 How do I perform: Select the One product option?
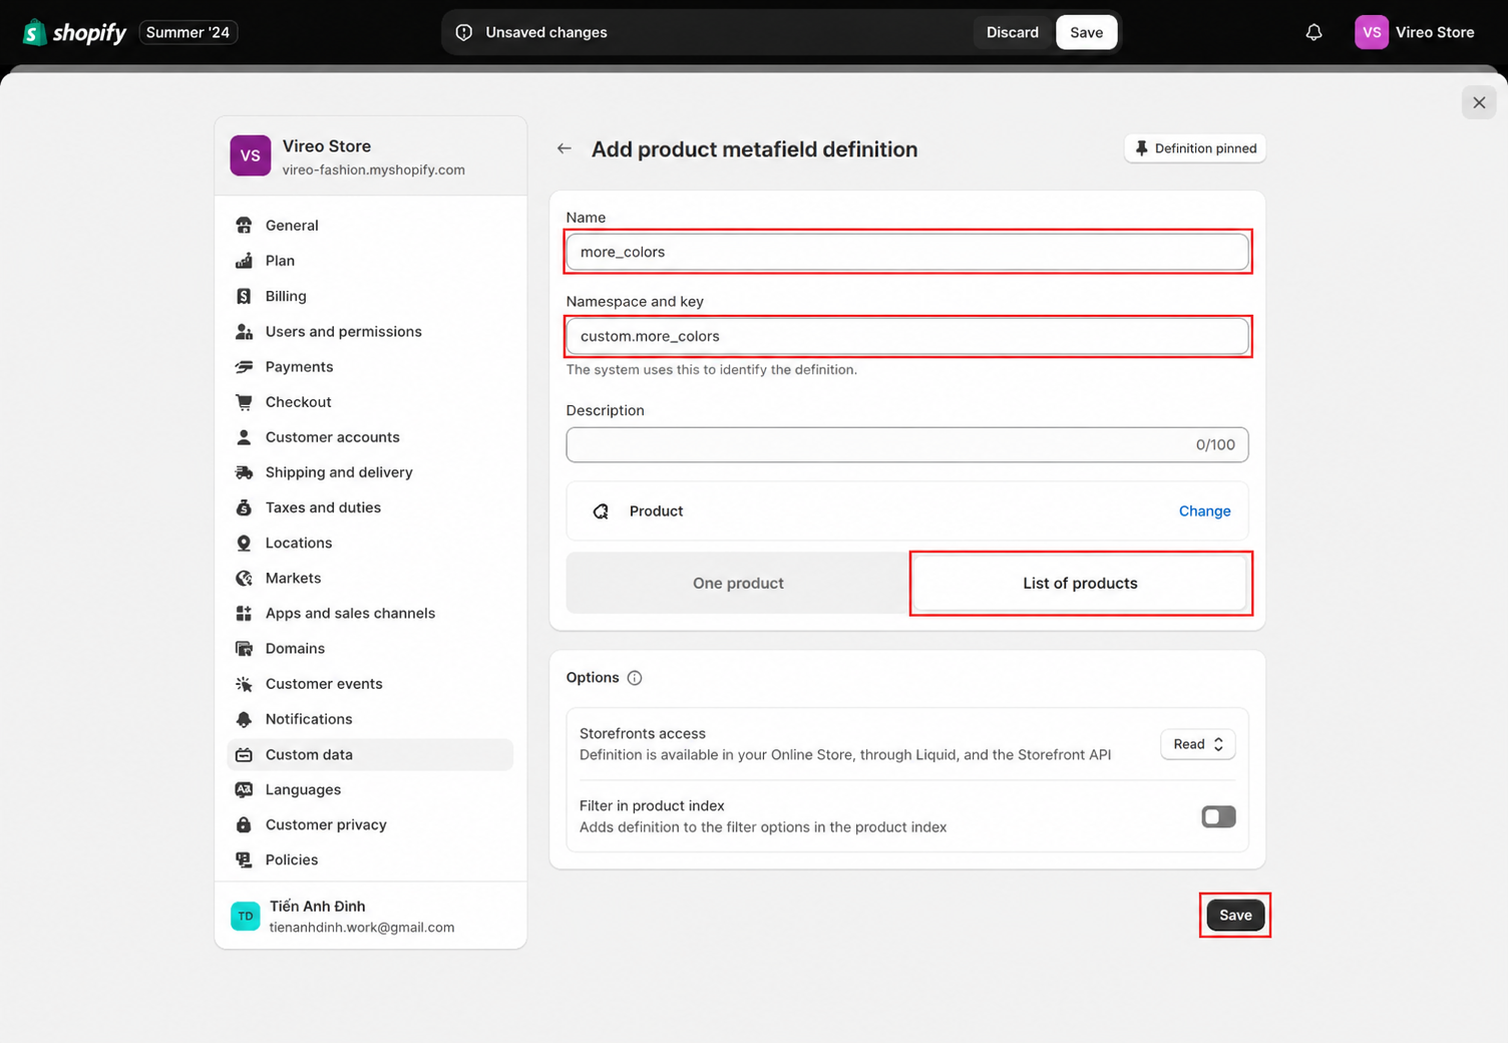point(738,583)
